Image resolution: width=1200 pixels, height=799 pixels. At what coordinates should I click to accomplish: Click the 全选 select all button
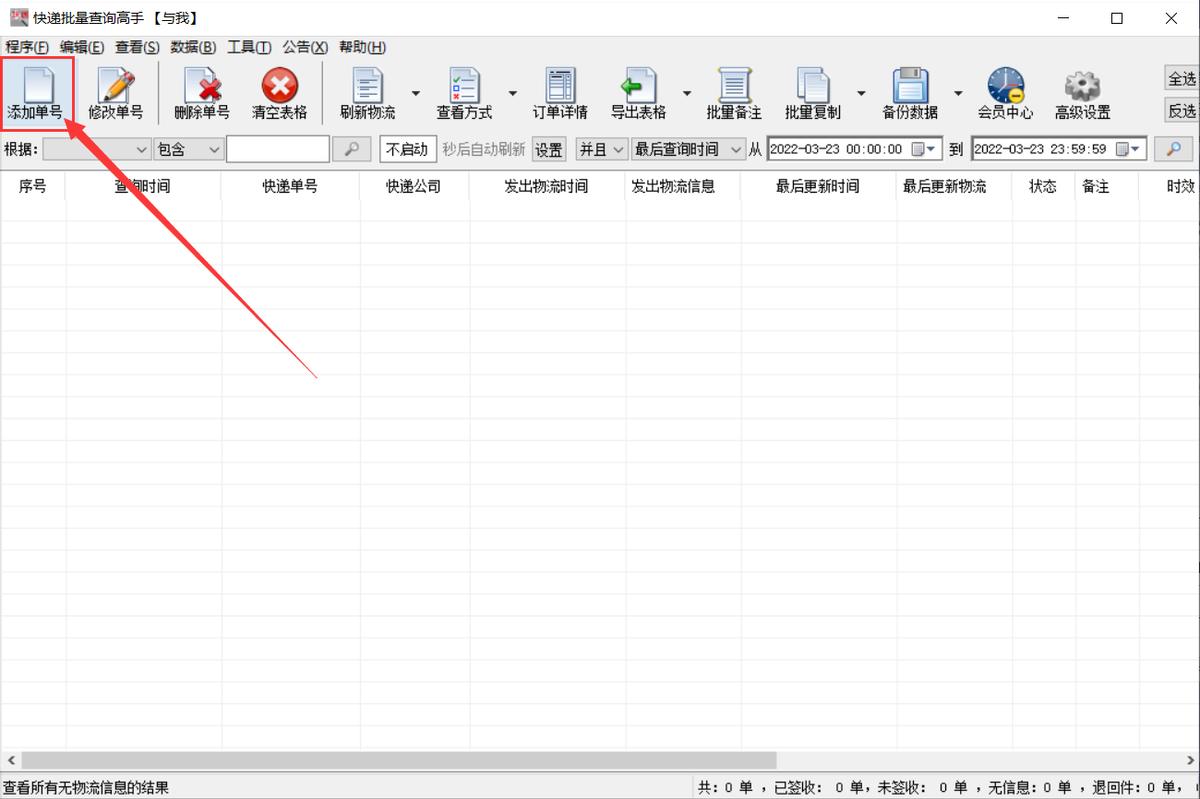(1182, 78)
